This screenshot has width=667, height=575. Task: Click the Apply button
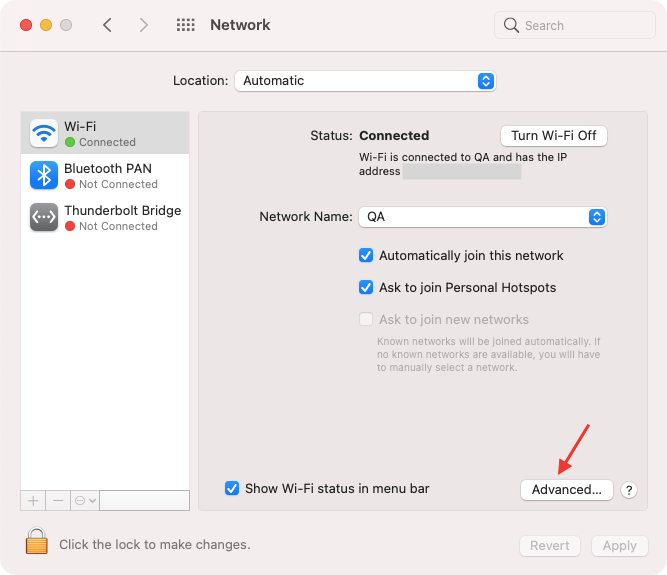619,546
